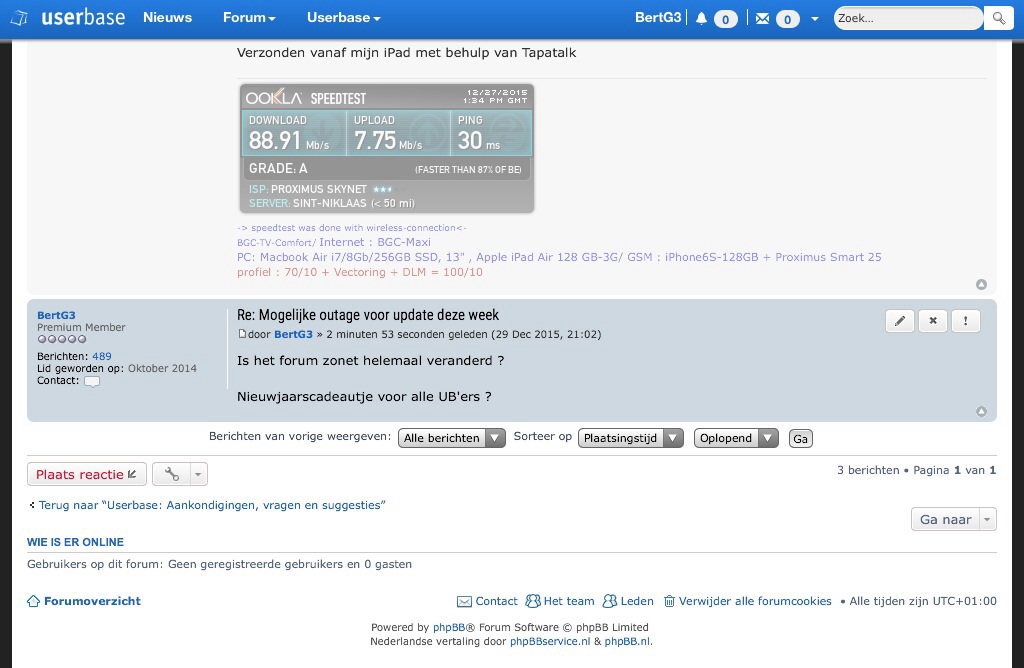Screen dimensions: 1024x668
Task: Click the 'Ga' submit button
Action: (800, 438)
